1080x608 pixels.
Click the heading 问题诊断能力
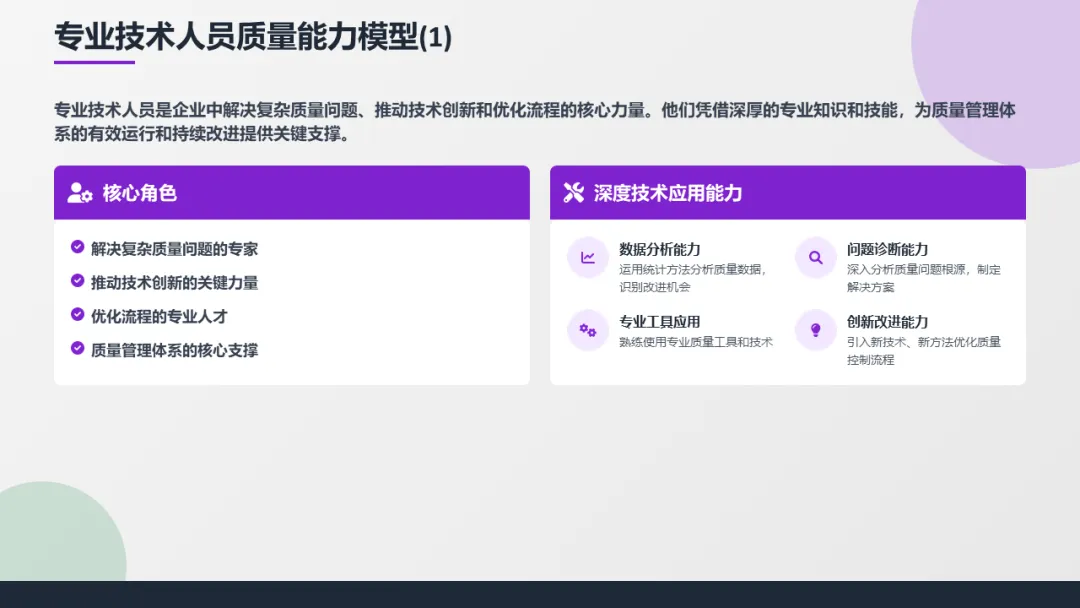(887, 249)
